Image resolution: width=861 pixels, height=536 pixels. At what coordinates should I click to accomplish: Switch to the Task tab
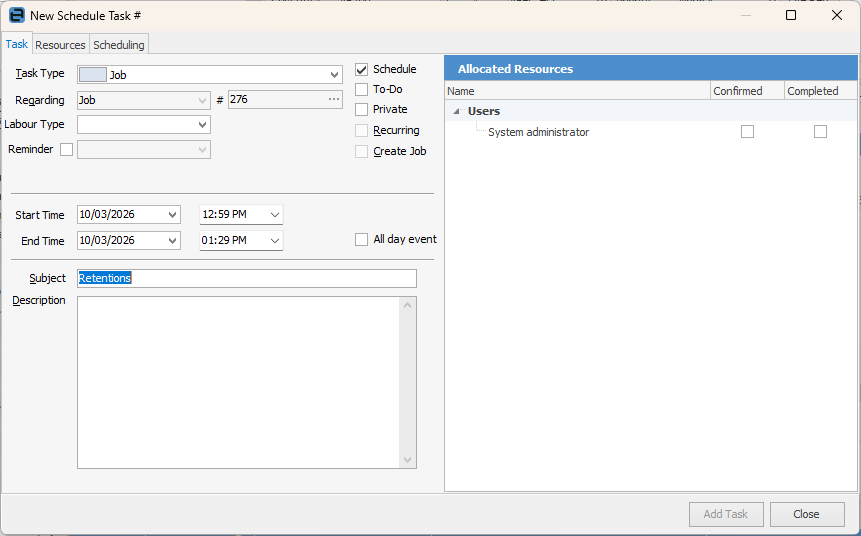pyautogui.click(x=16, y=44)
